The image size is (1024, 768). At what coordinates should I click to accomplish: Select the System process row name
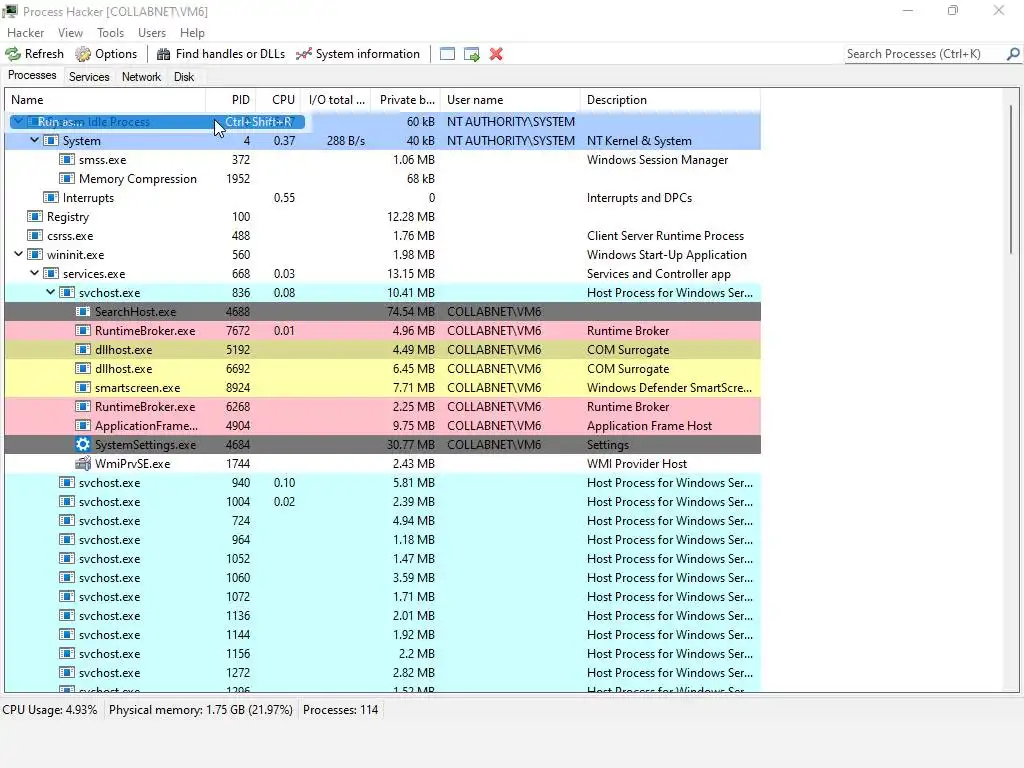(x=82, y=141)
